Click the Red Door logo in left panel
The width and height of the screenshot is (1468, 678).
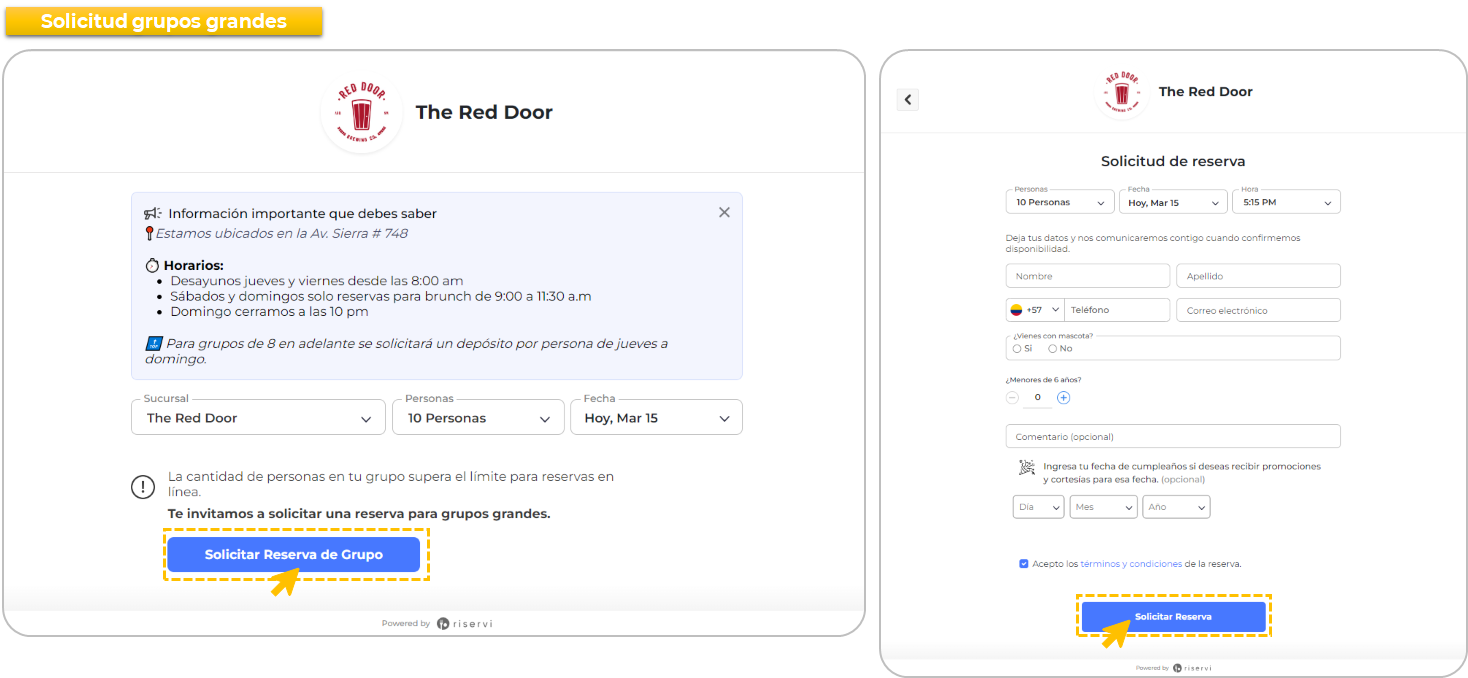[x=362, y=113]
